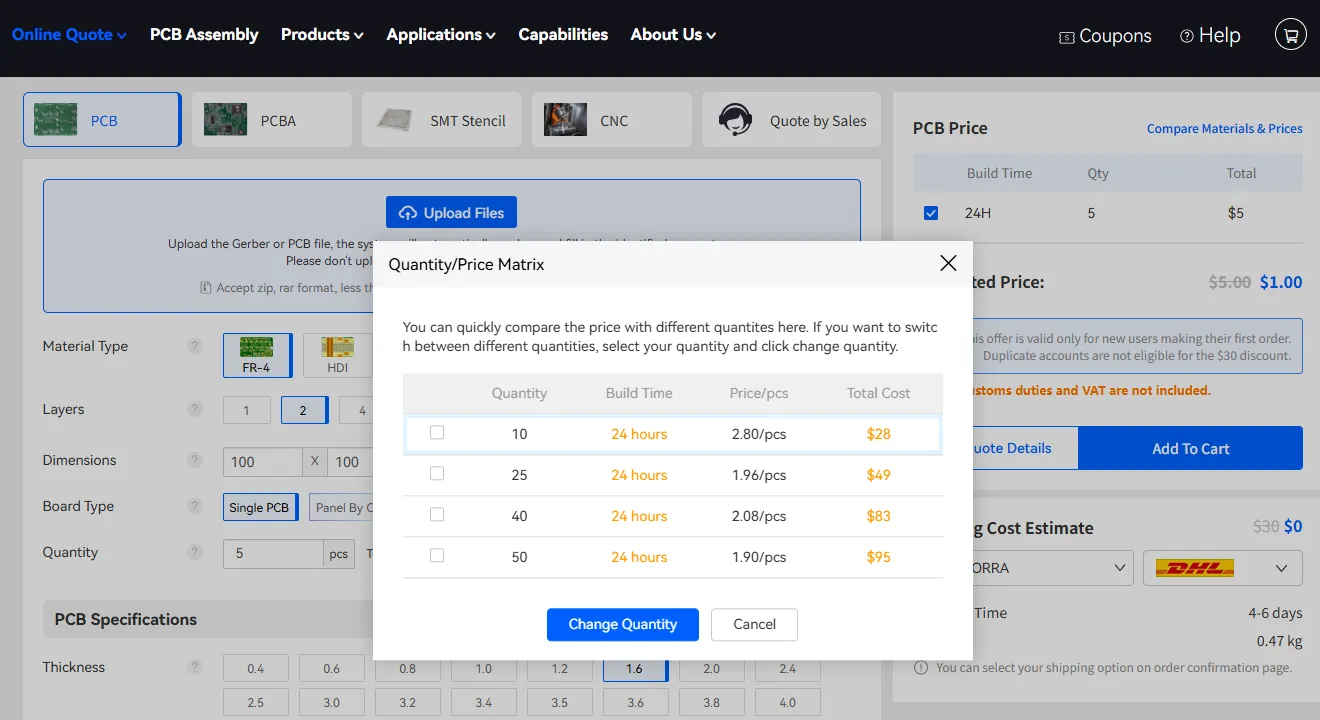Close the Quantity/Price Matrix dialog

click(948, 263)
